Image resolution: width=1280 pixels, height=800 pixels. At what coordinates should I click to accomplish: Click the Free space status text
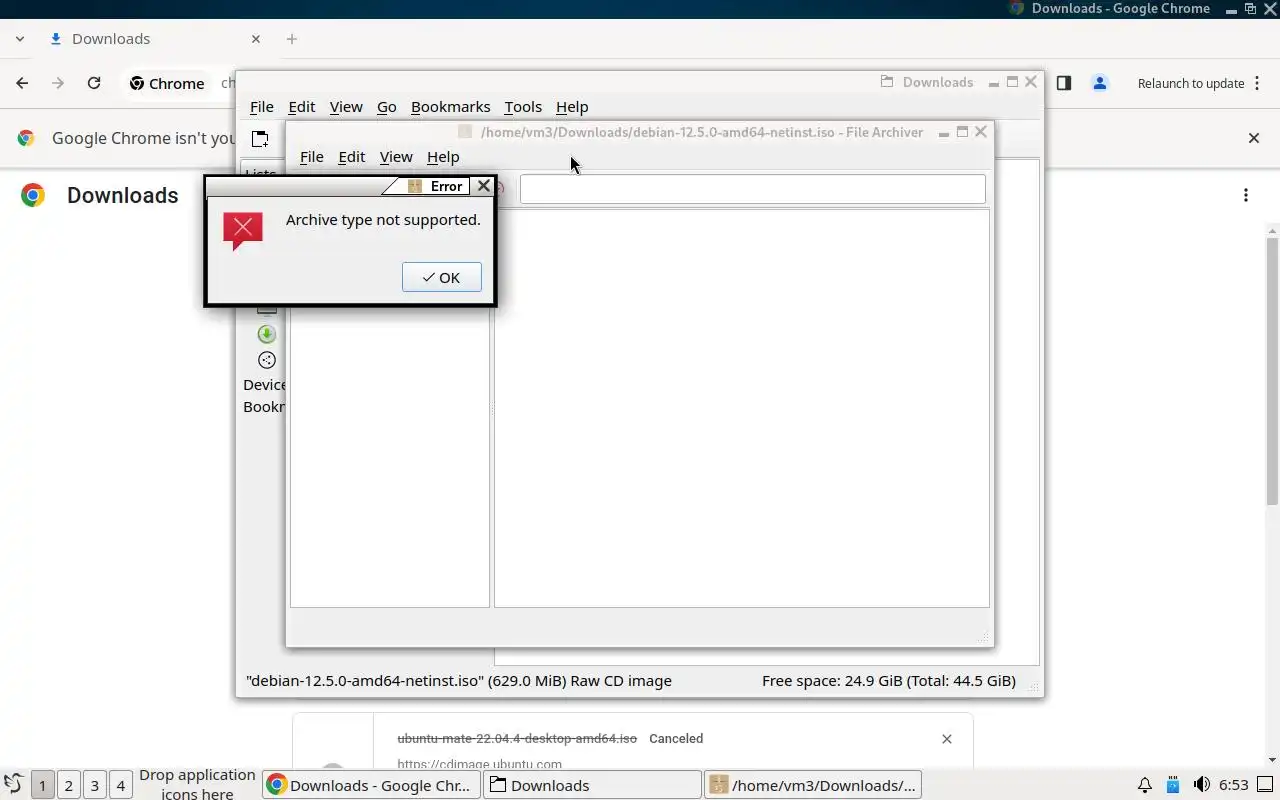889,681
